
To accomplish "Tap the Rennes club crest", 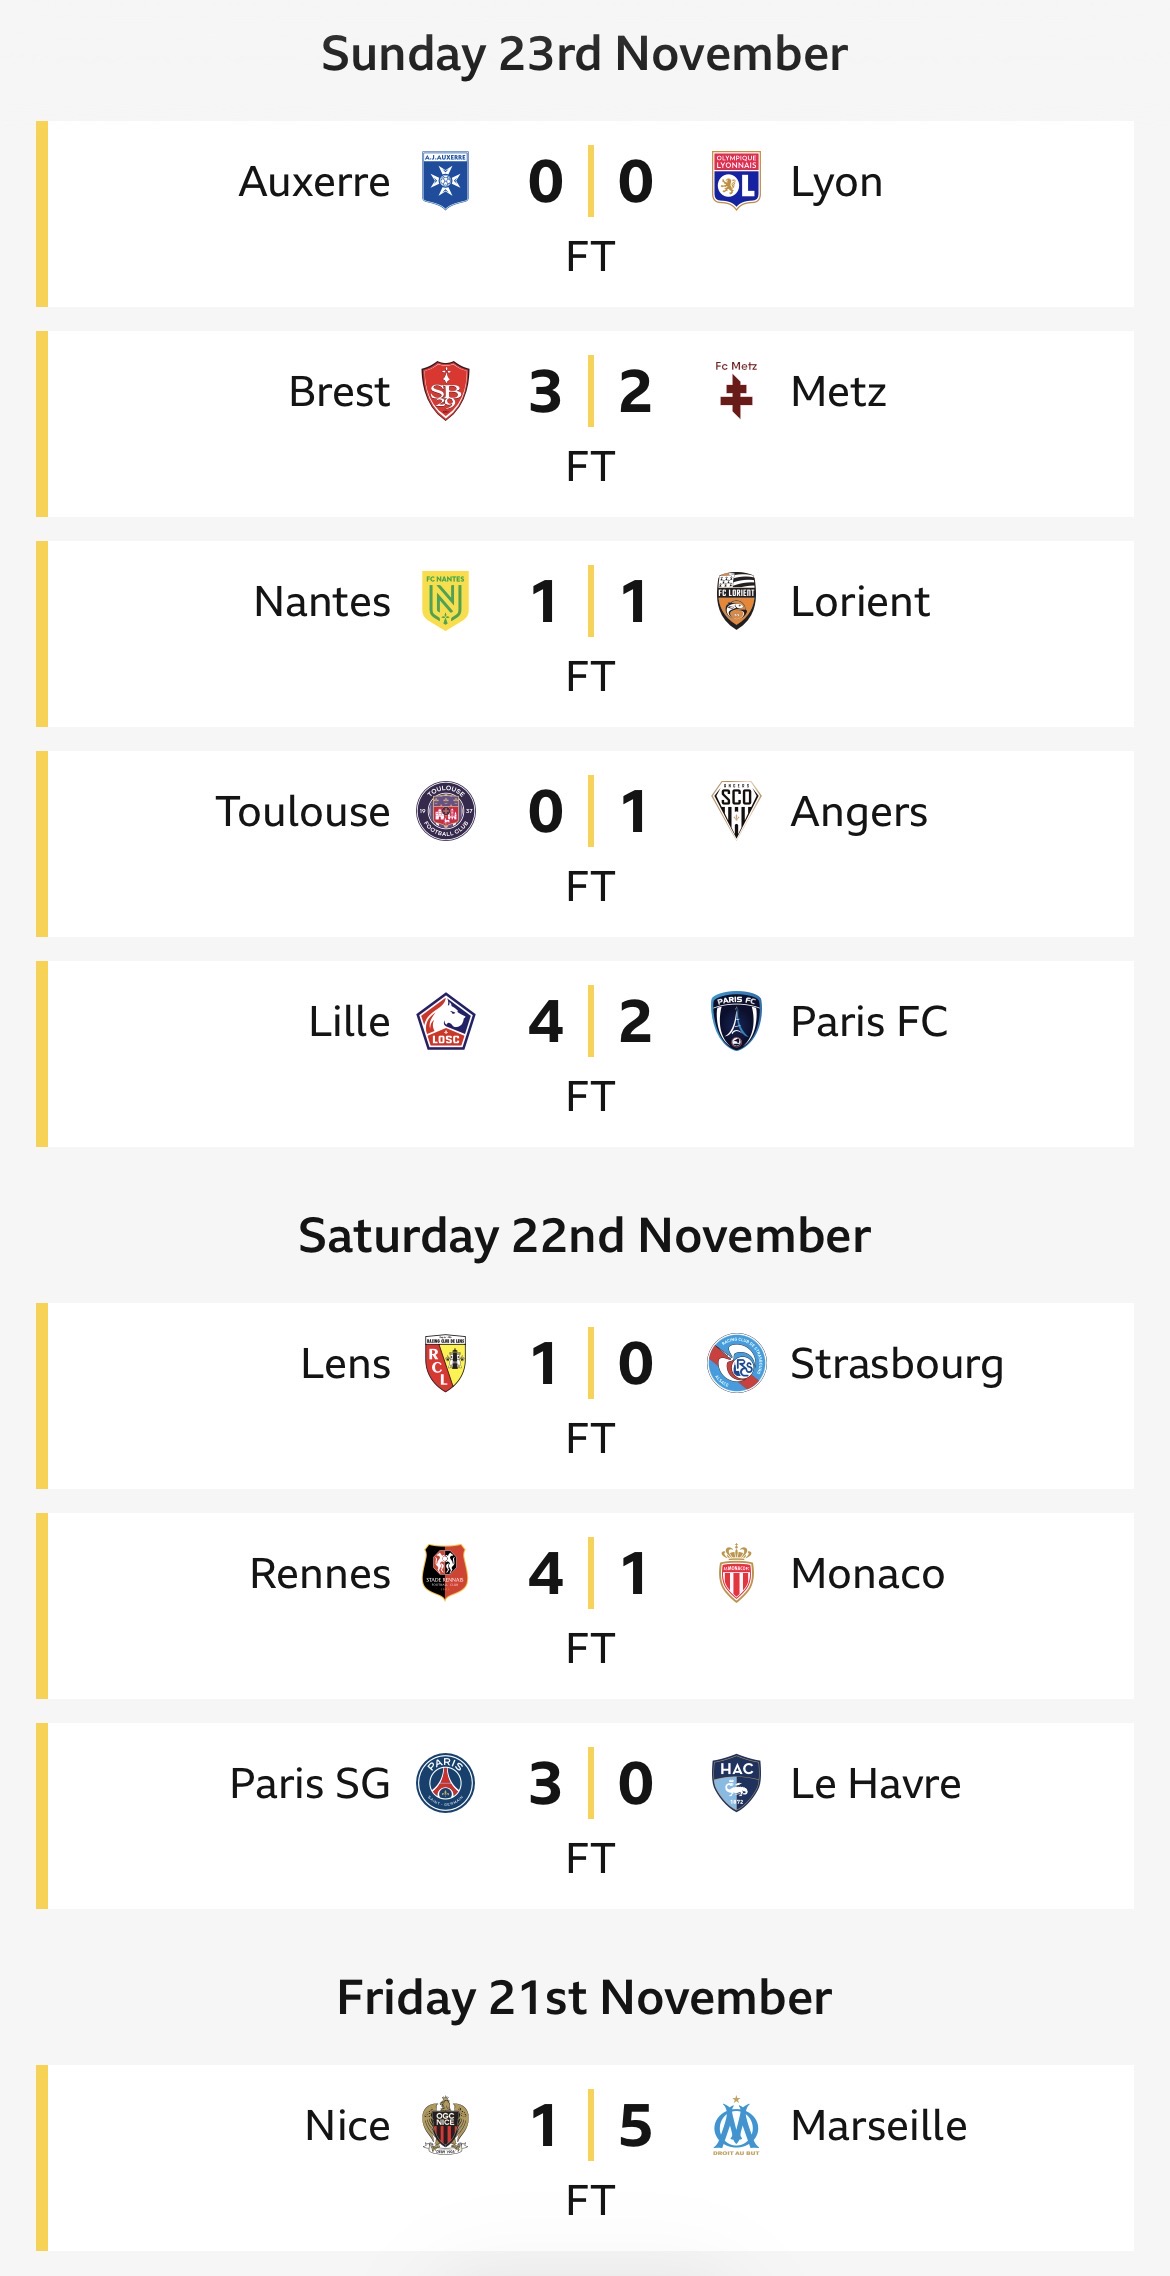I will 445,1573.
